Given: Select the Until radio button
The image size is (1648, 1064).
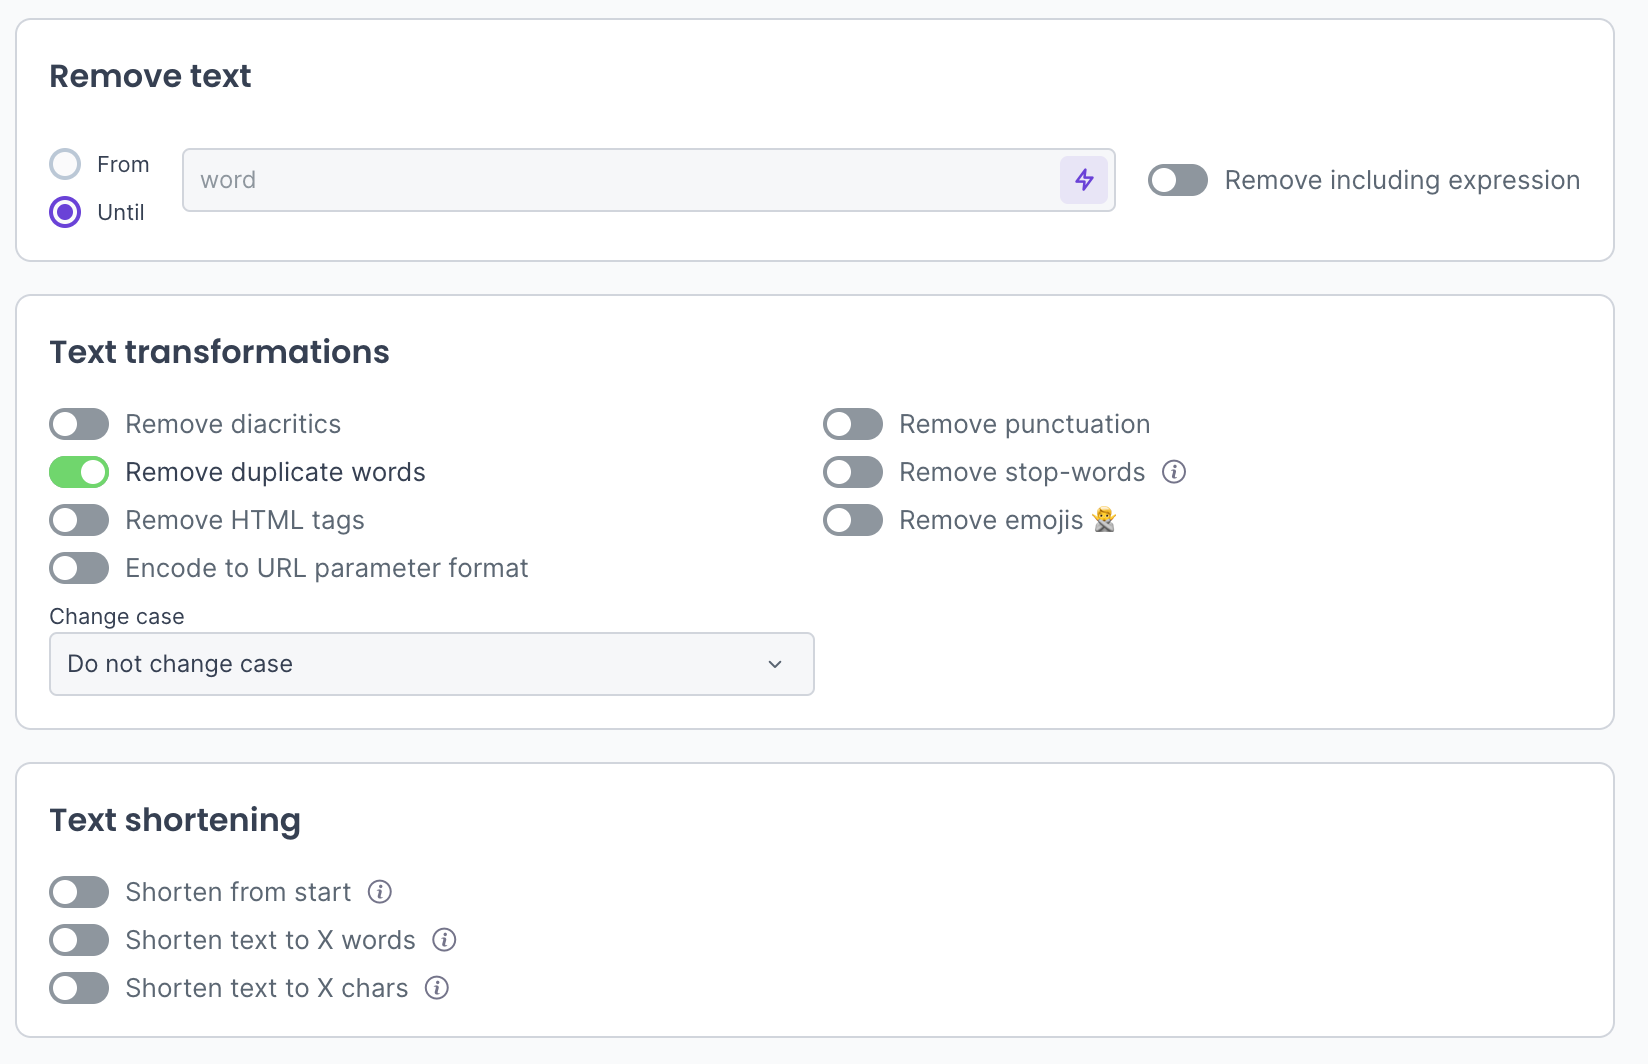Looking at the screenshot, I should [66, 212].
